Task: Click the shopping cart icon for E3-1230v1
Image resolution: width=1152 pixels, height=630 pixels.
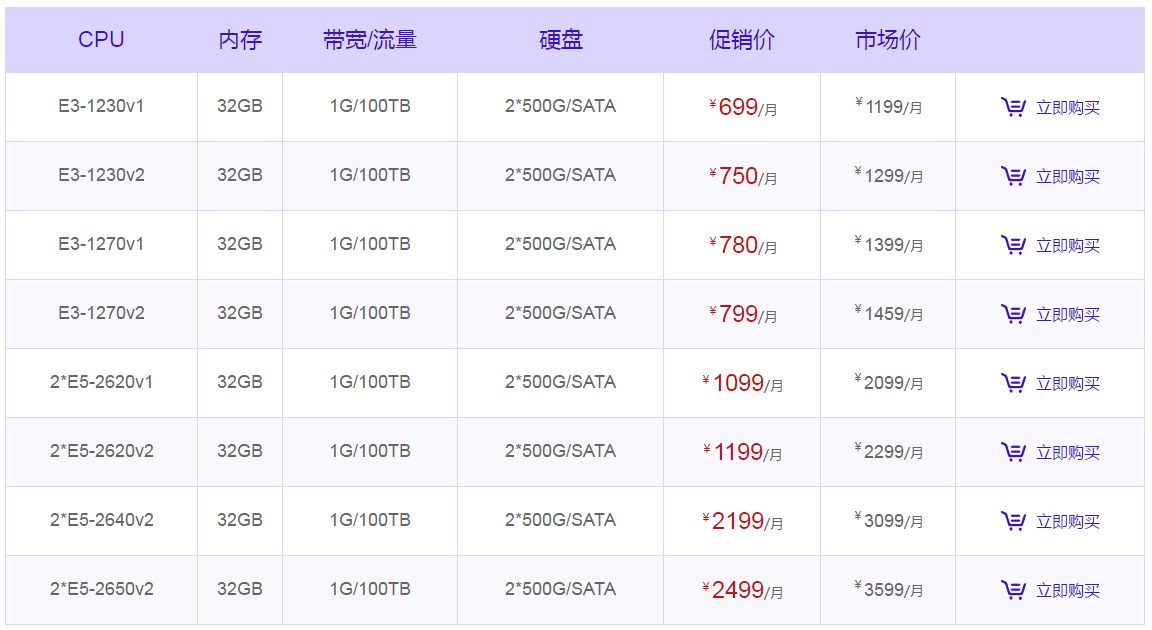Action: click(x=1014, y=106)
